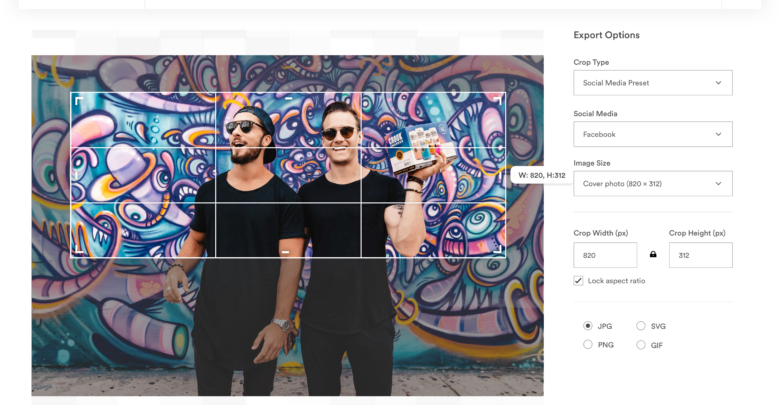Screen dimensions: 780x405
Task: Expand the Social Media Facebook dropdown
Action: (x=652, y=134)
